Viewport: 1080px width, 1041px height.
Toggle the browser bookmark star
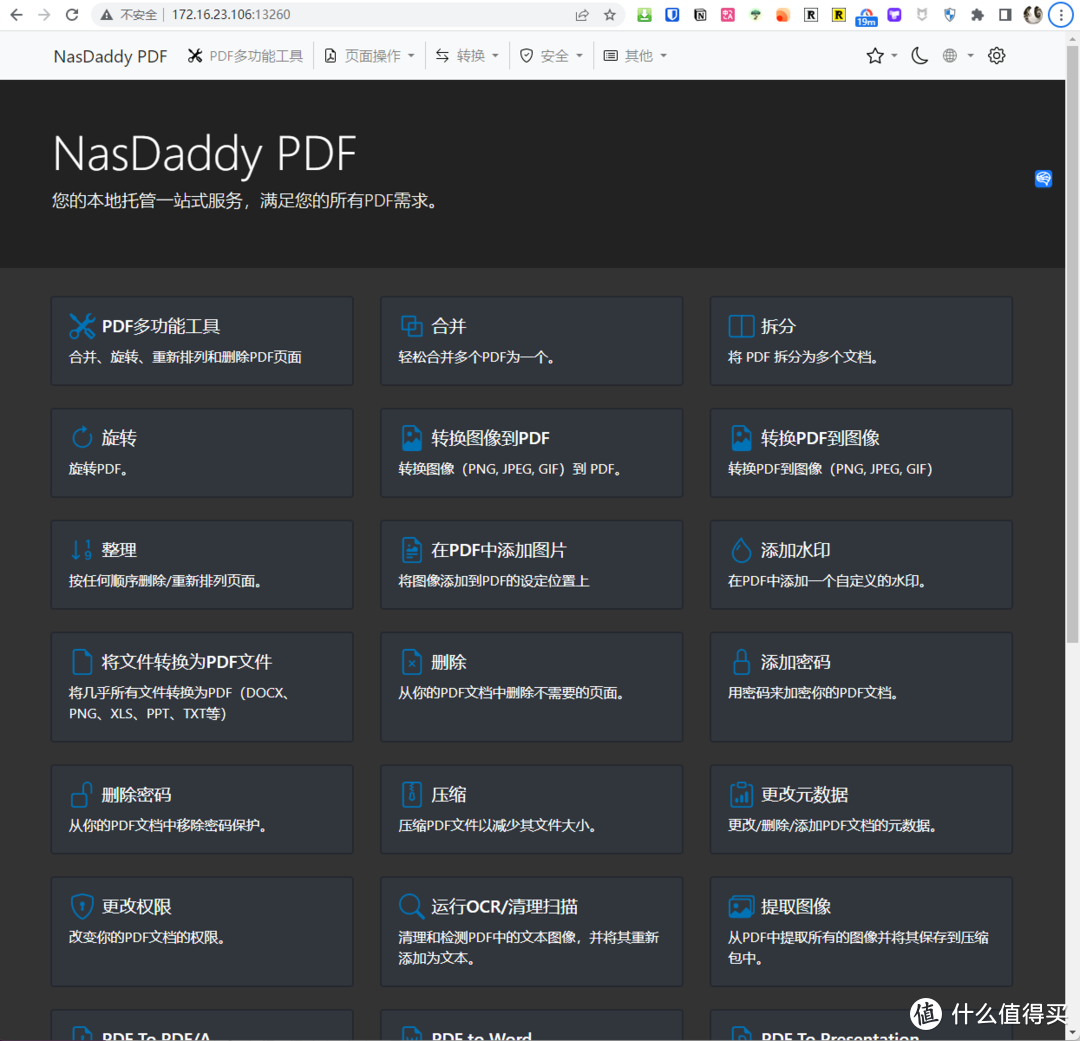click(x=610, y=15)
